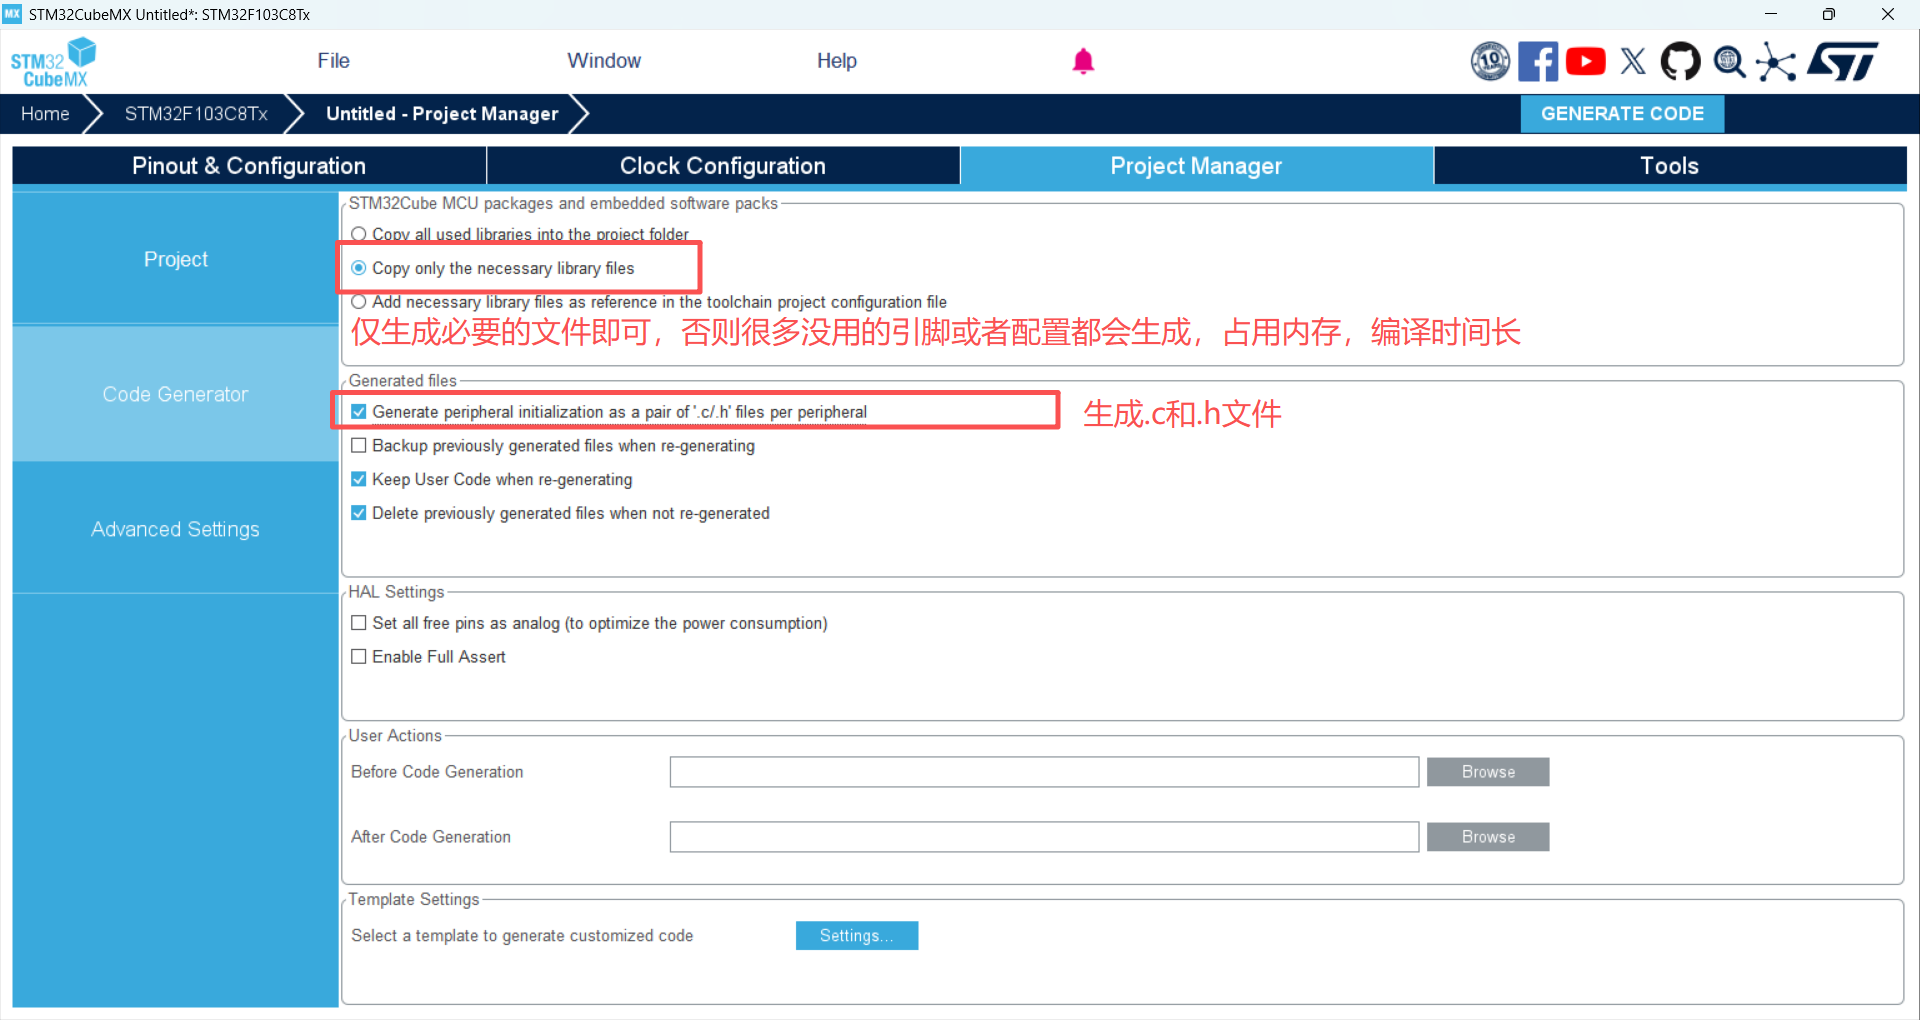Enable Full Assert checkbox
Image resolution: width=1920 pixels, height=1020 pixels.
click(358, 657)
